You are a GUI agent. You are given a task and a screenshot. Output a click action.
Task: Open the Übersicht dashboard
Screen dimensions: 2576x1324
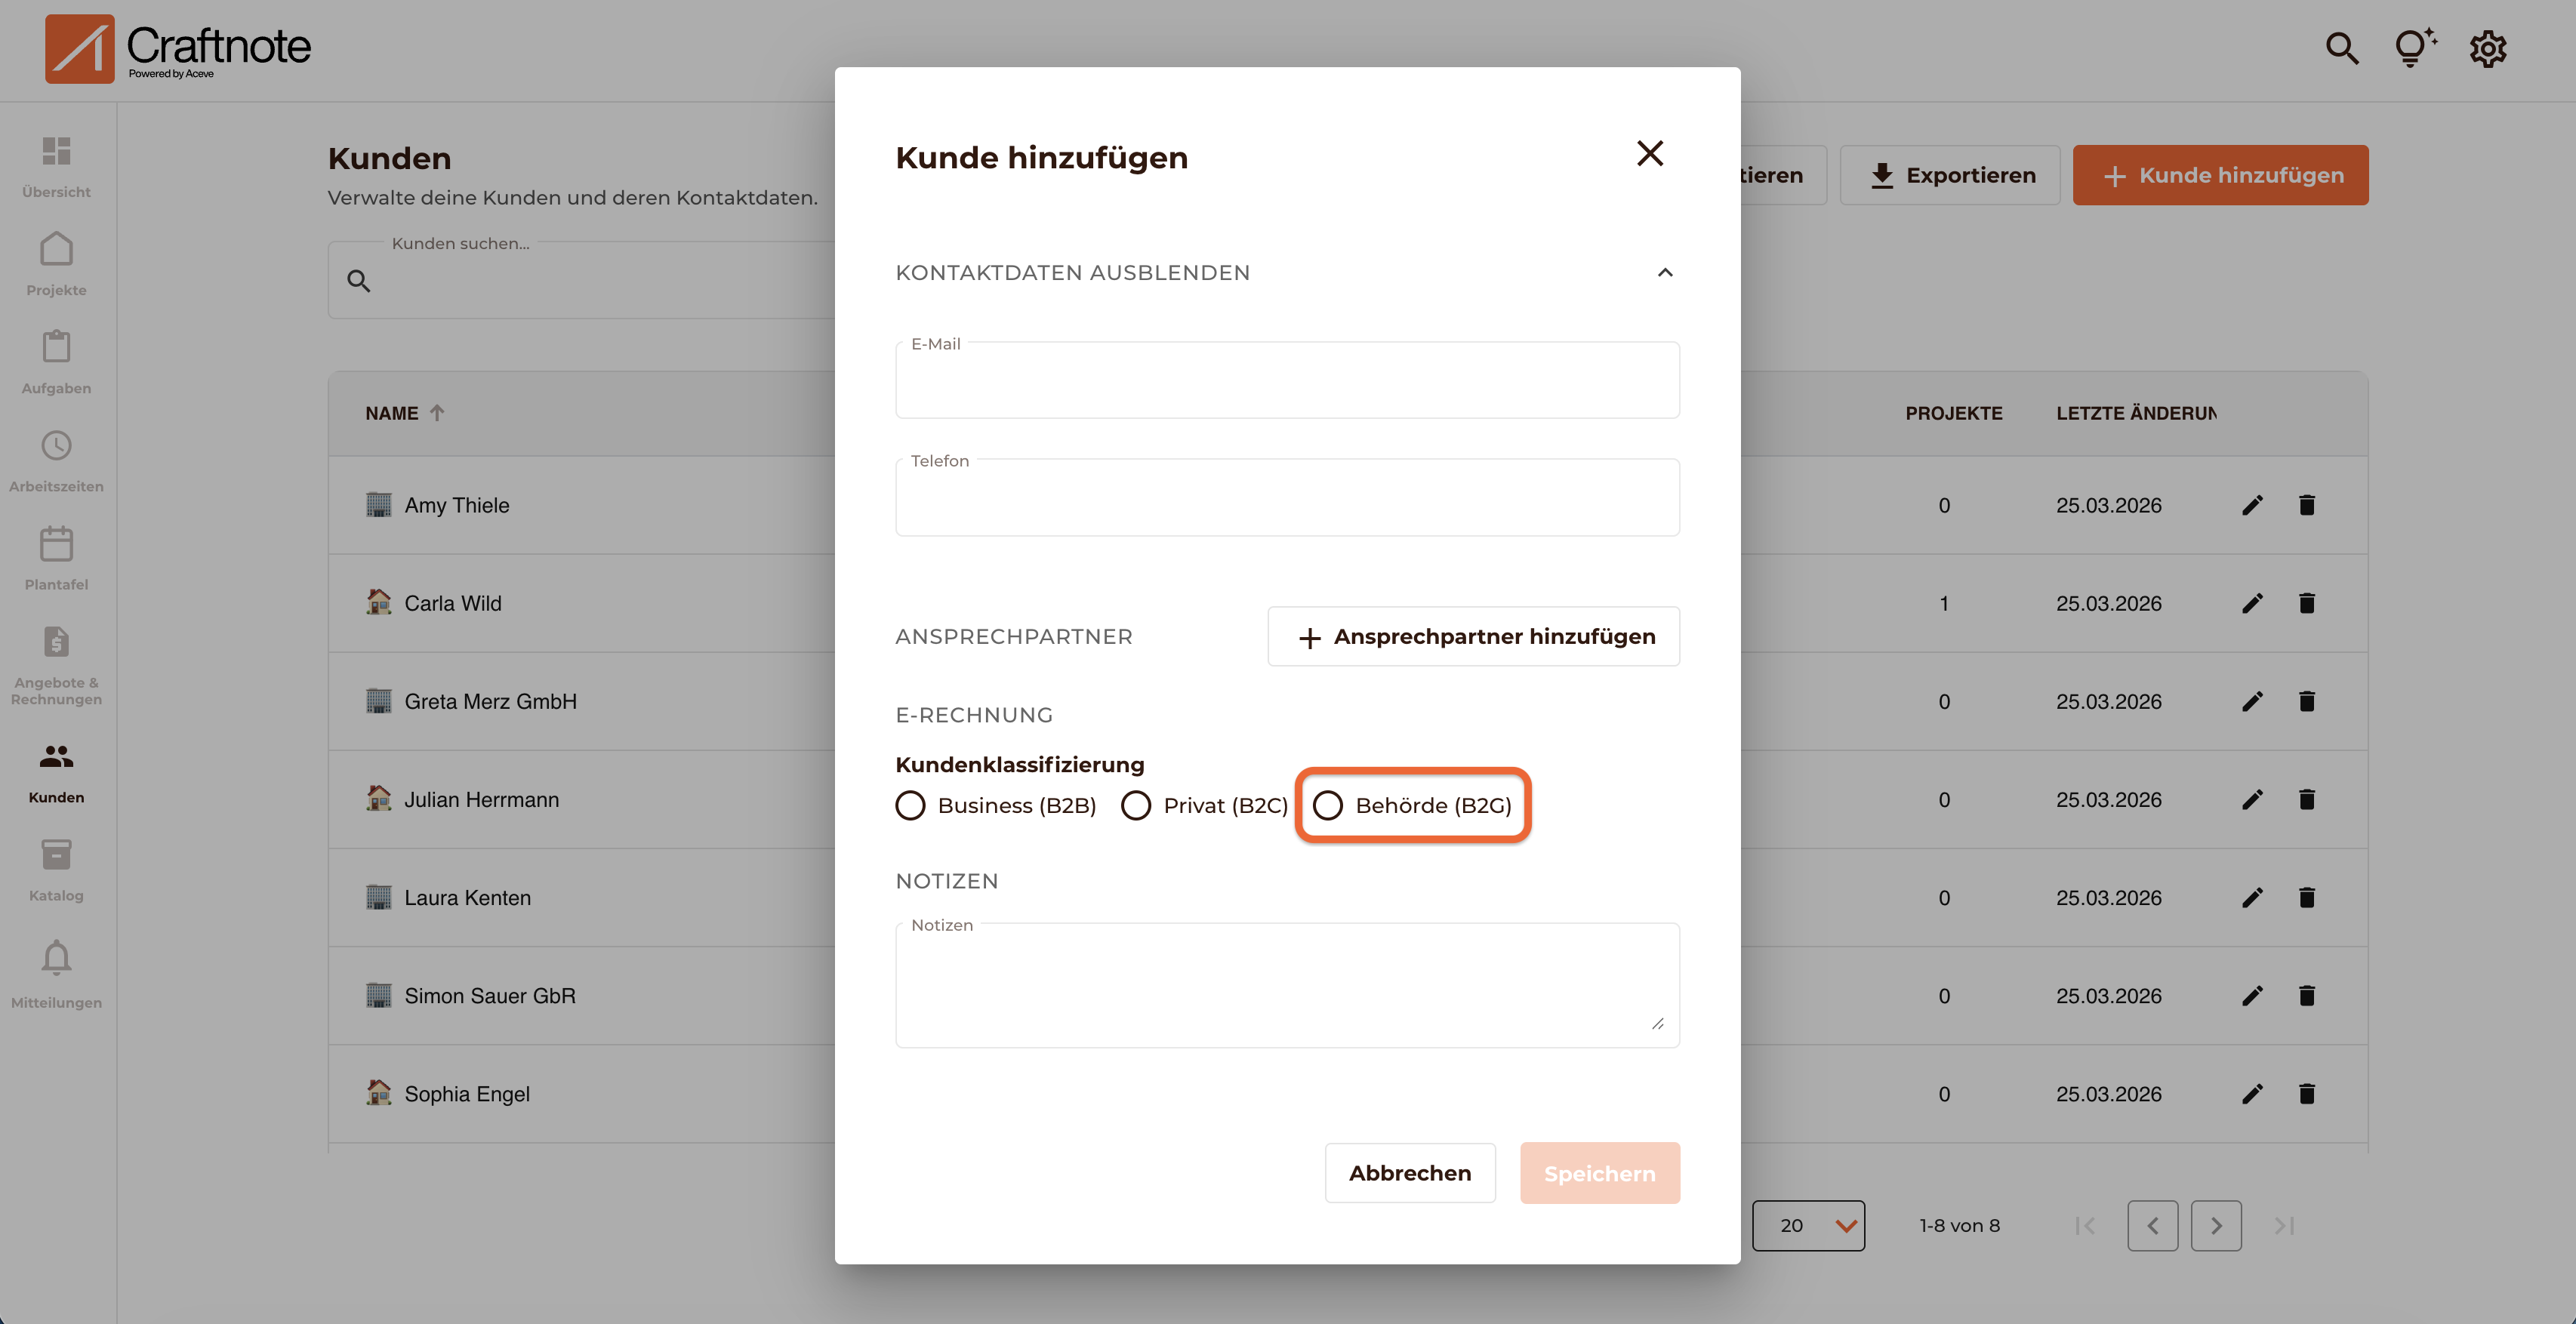point(56,165)
